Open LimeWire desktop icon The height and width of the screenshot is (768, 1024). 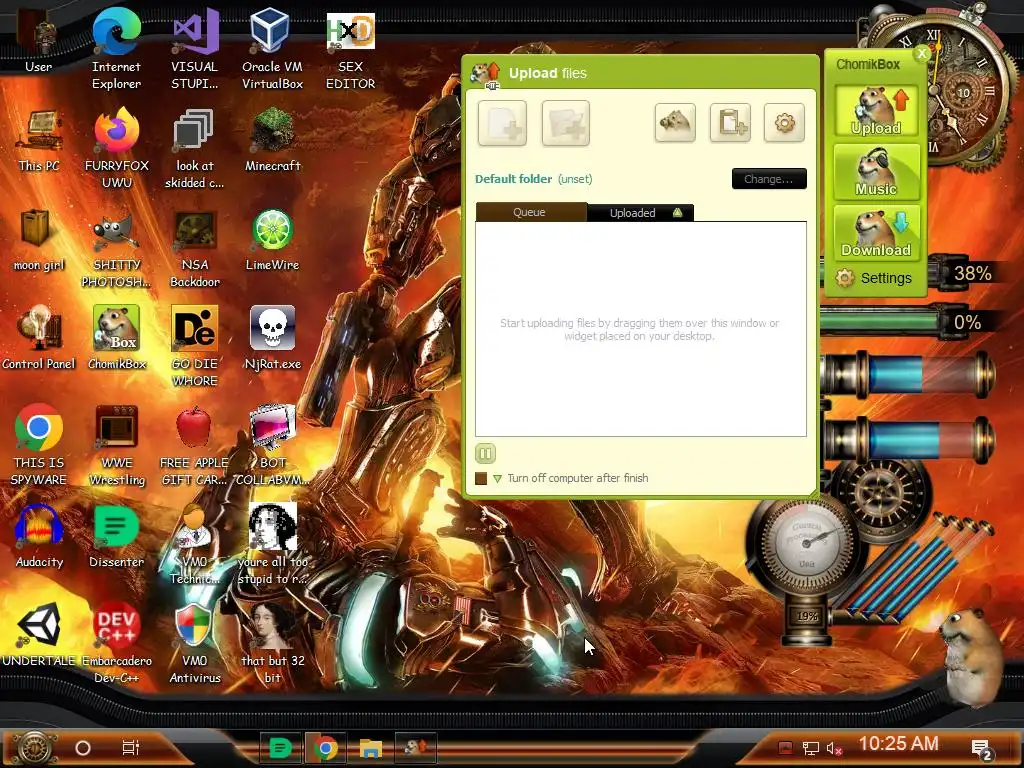(x=272, y=240)
